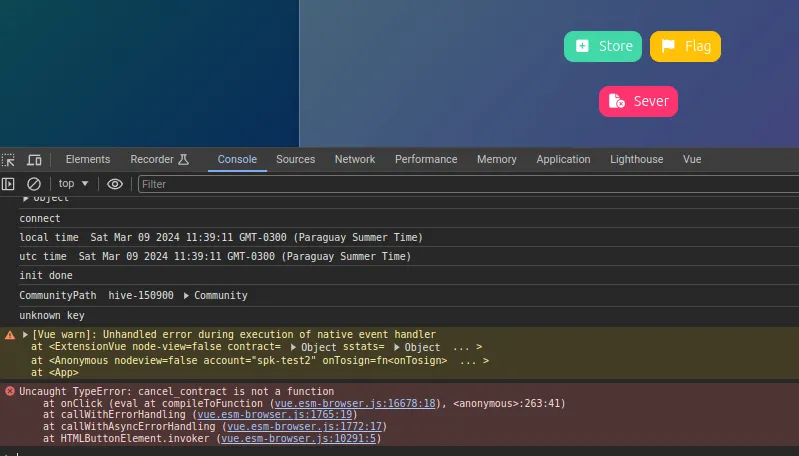Screen dimensions: 799x456
Task: Open the Network tab
Action: click(x=355, y=159)
